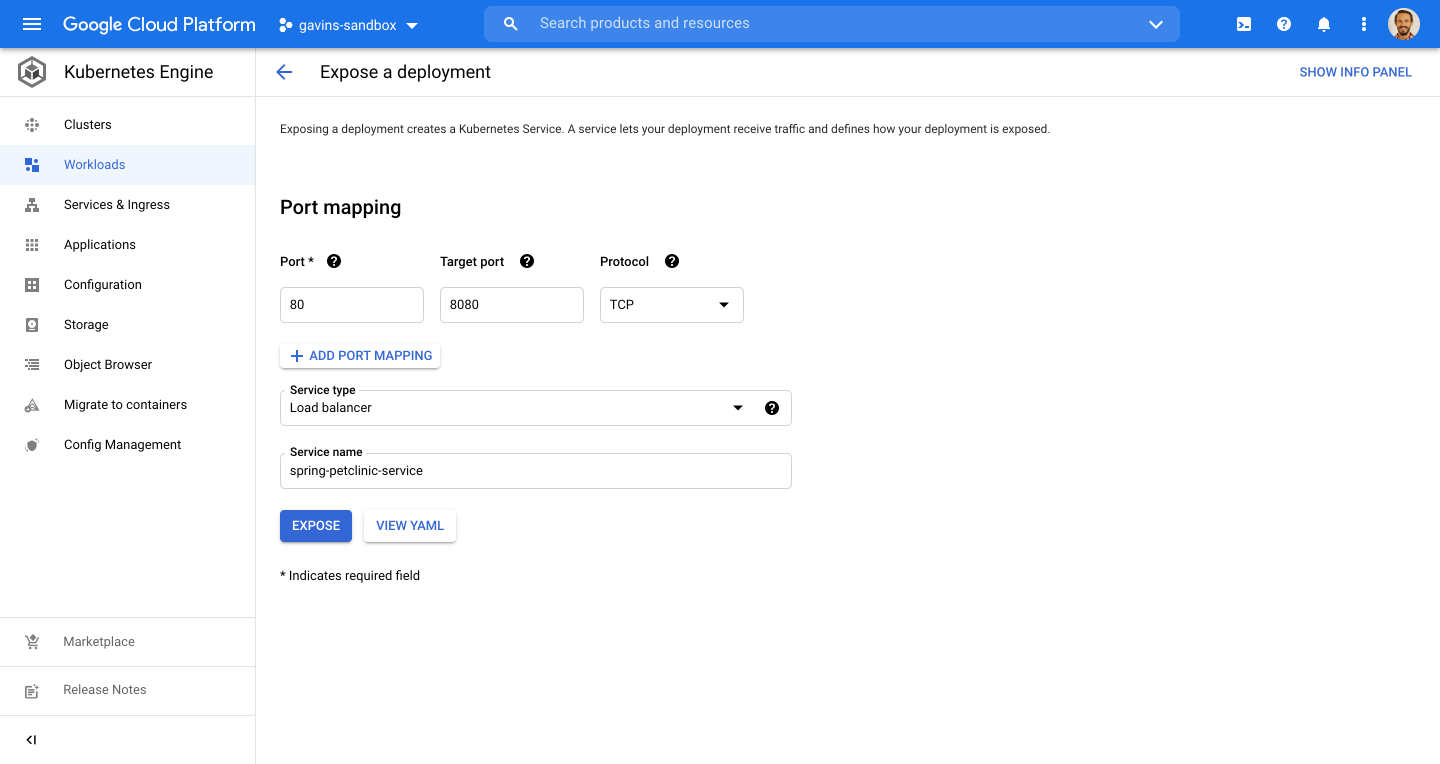
Task: Open the Applications section
Action: point(99,244)
